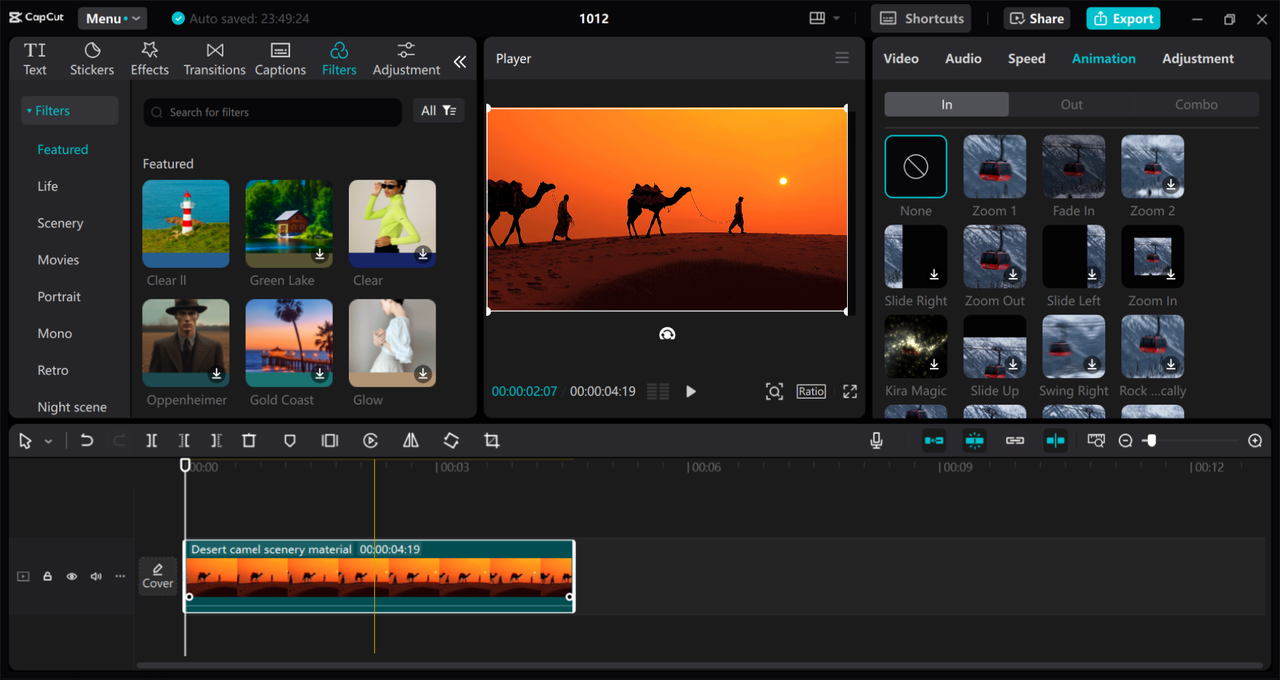
Task: Open the Captions panel
Action: [x=280, y=59]
